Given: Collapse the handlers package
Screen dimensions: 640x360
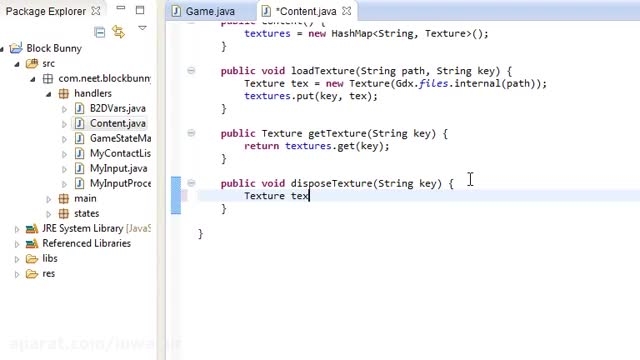Looking at the screenshot, I should pos(49,94).
